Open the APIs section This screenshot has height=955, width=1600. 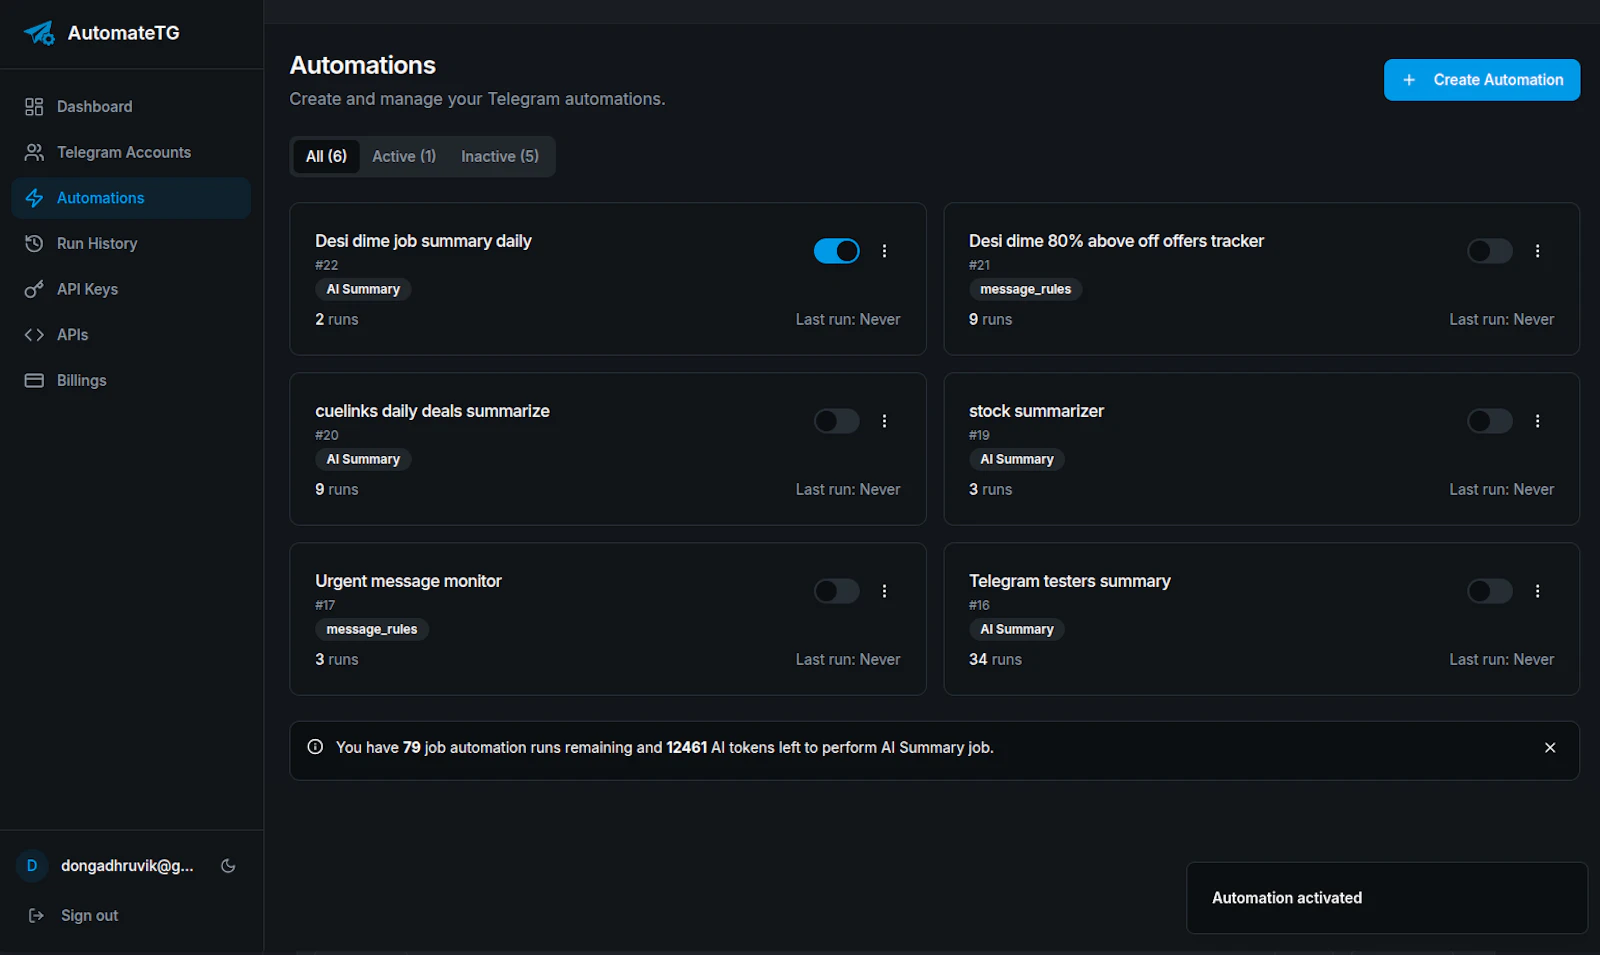coord(131,335)
